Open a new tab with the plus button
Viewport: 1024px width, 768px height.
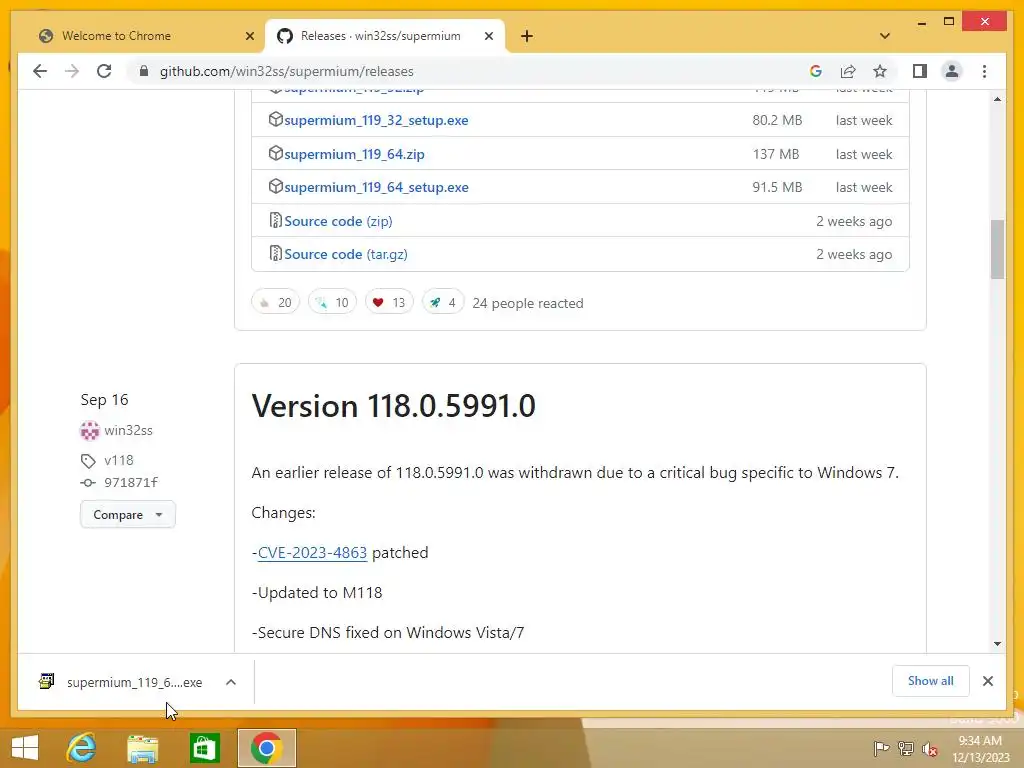(527, 36)
